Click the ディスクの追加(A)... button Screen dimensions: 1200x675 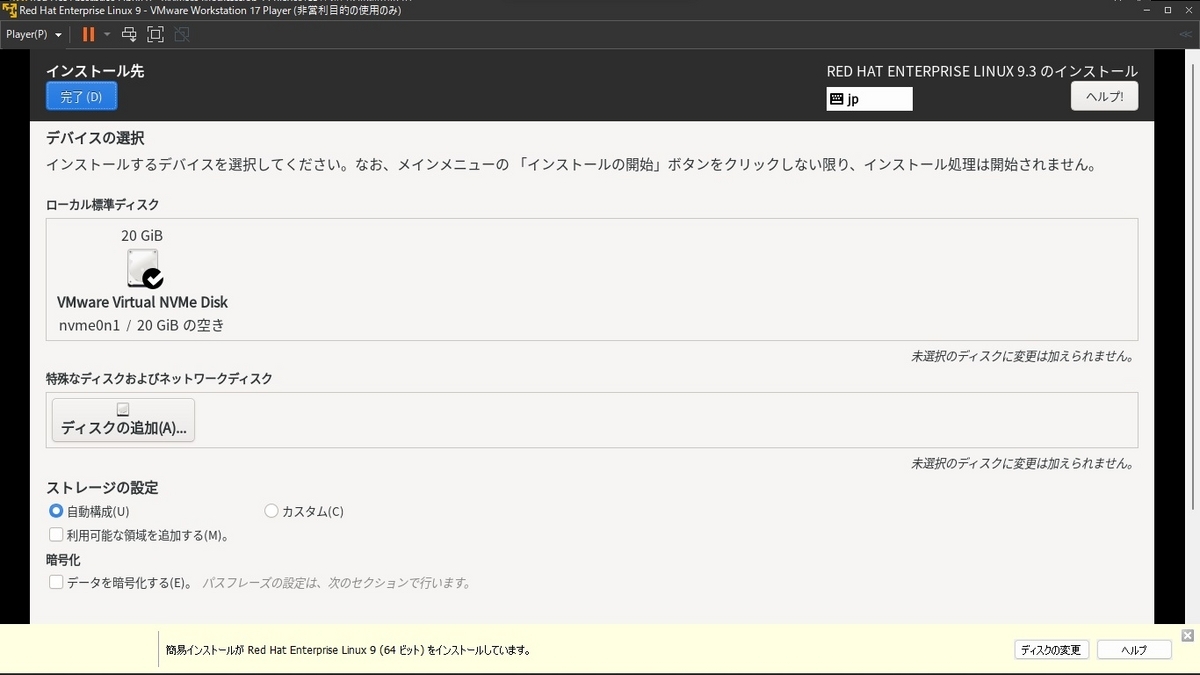pos(124,420)
